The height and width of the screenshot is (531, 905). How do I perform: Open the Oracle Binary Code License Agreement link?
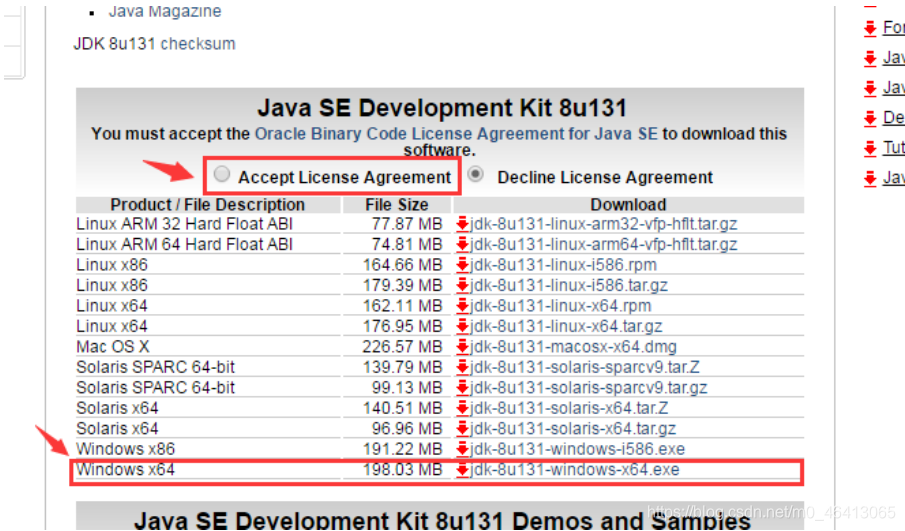pos(456,134)
